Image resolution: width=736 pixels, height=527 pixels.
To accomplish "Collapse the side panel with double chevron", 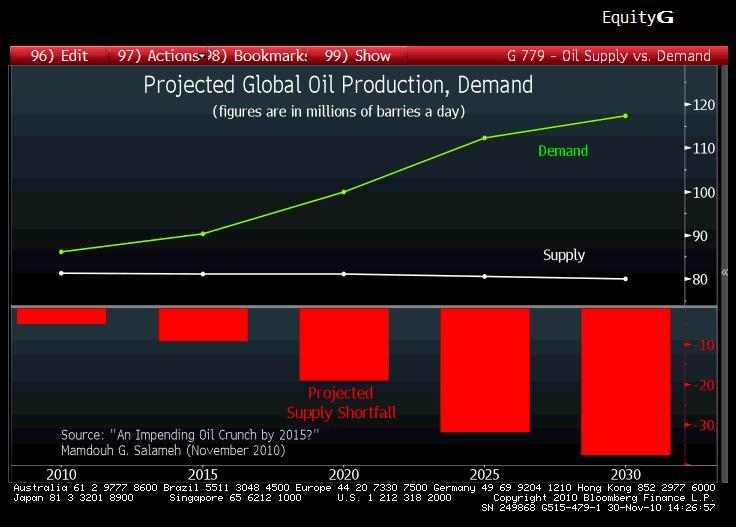I will 725,272.
